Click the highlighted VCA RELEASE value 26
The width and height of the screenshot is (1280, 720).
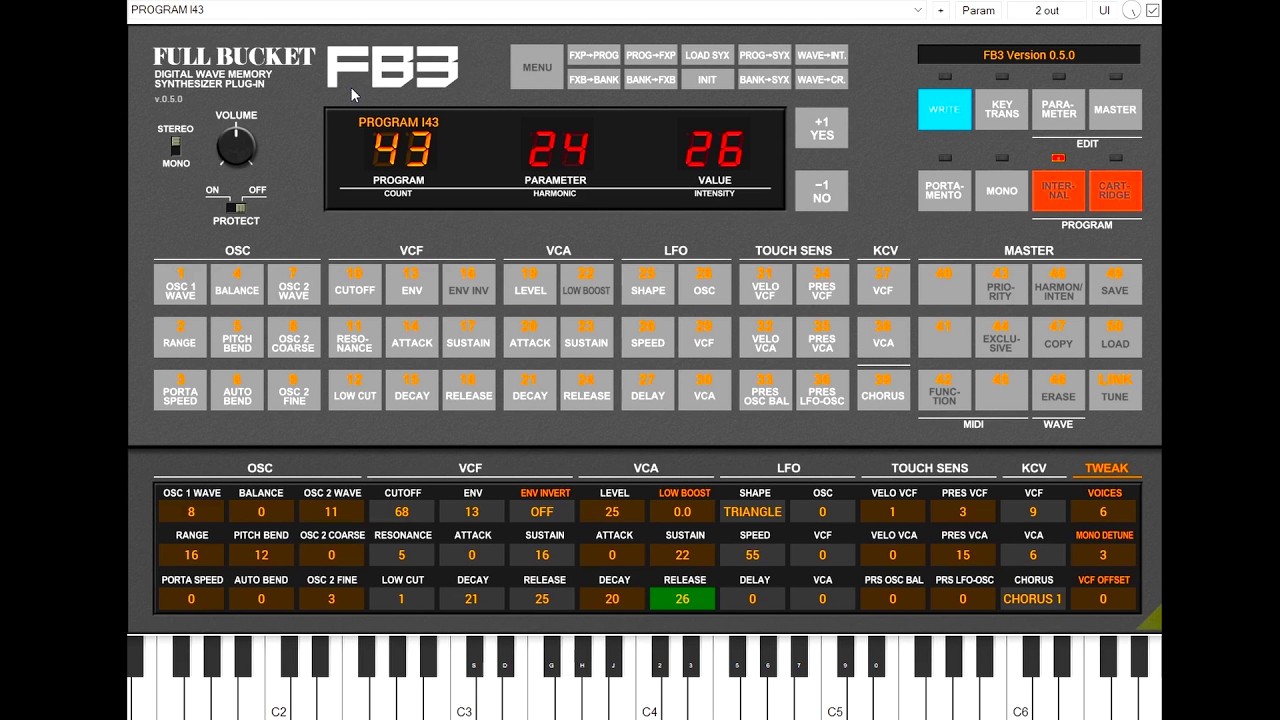point(682,599)
